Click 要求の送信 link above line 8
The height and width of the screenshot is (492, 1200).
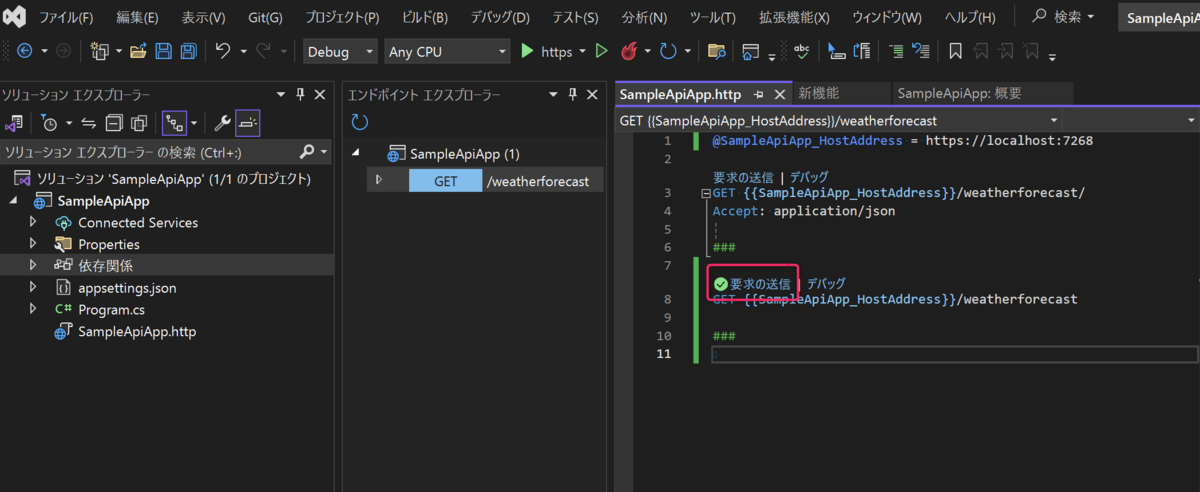coord(760,284)
